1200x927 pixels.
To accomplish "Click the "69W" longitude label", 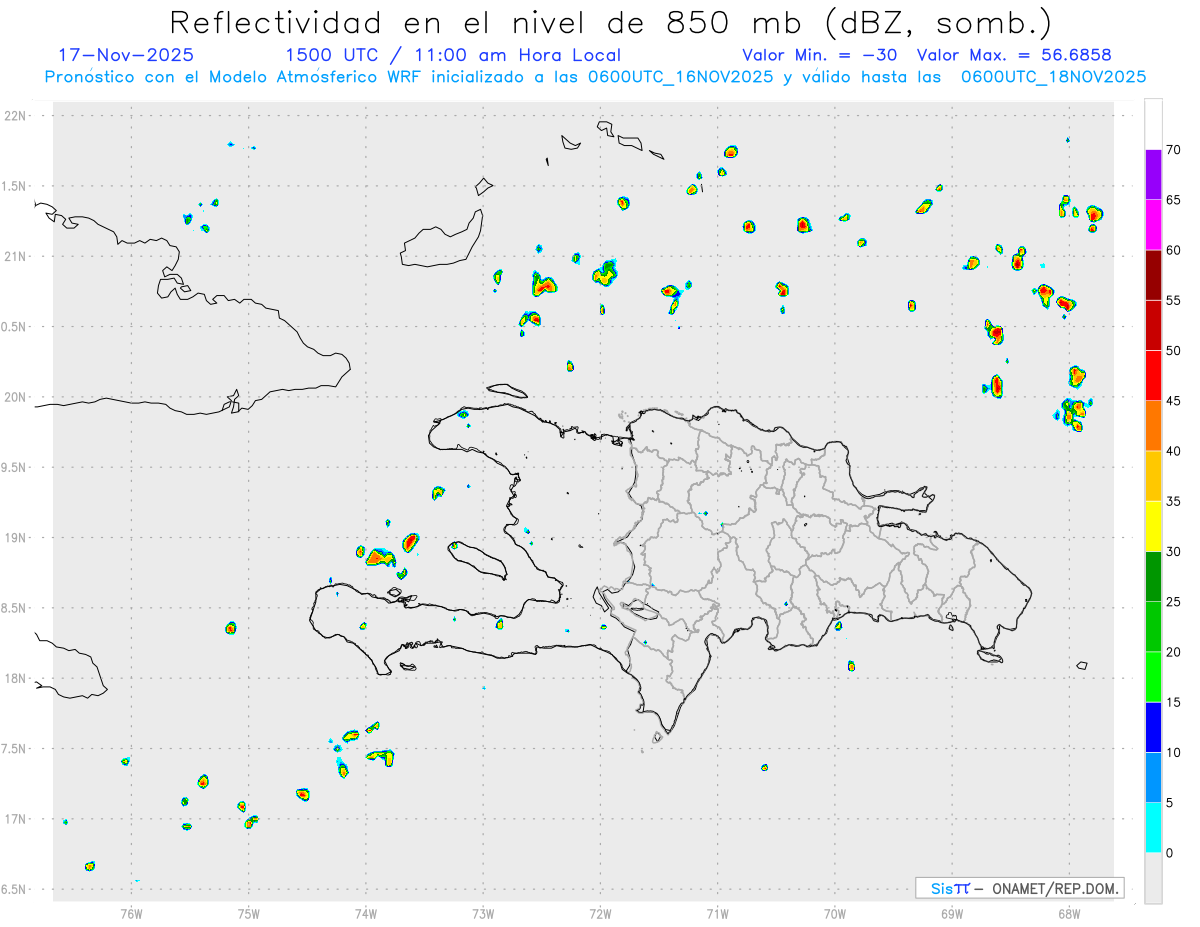I will tap(952, 913).
